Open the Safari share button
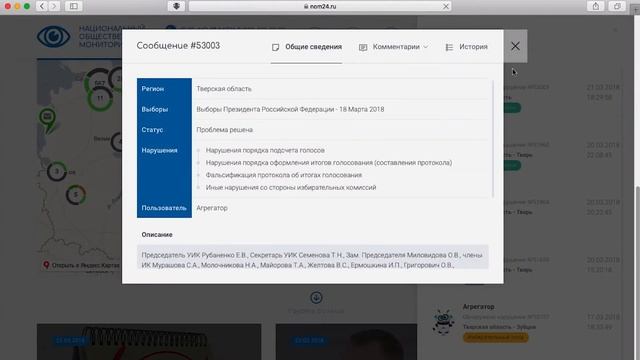This screenshot has height=360, width=640. tap(596, 6)
